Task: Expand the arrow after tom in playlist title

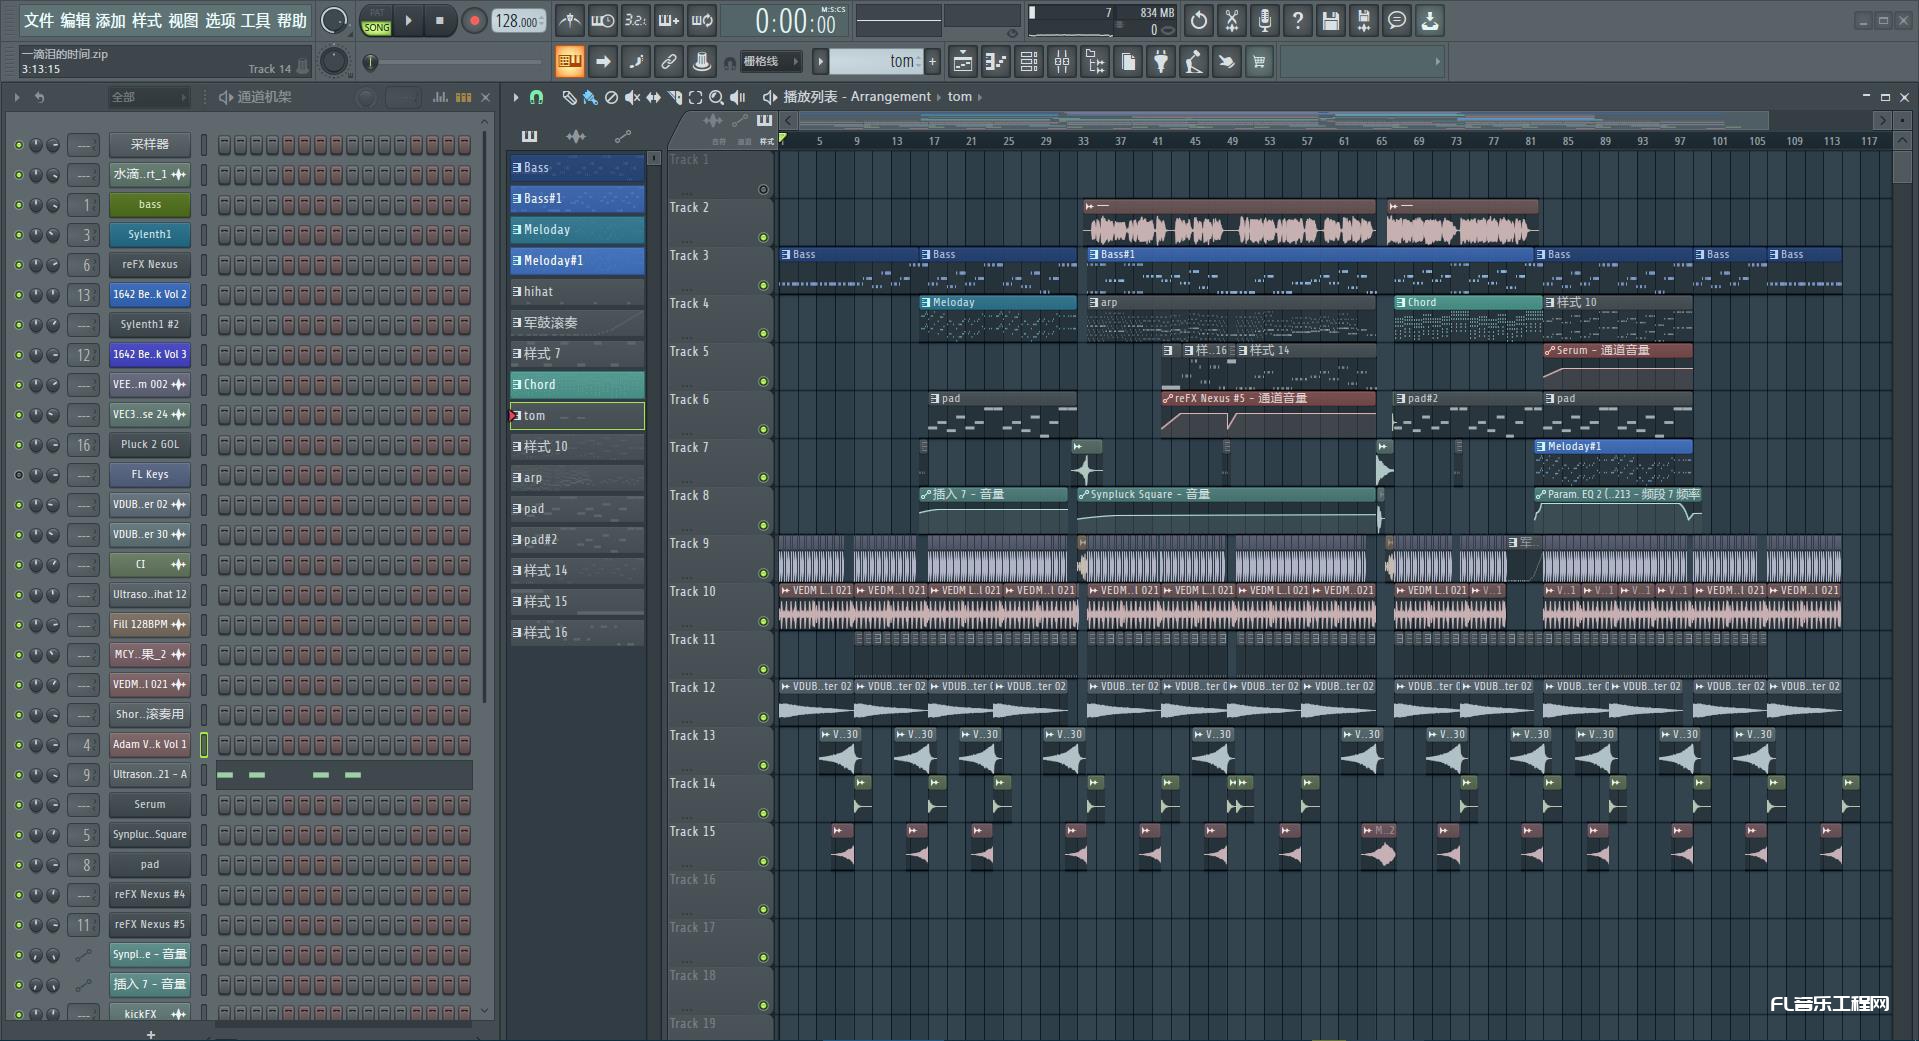Action: click(x=980, y=97)
